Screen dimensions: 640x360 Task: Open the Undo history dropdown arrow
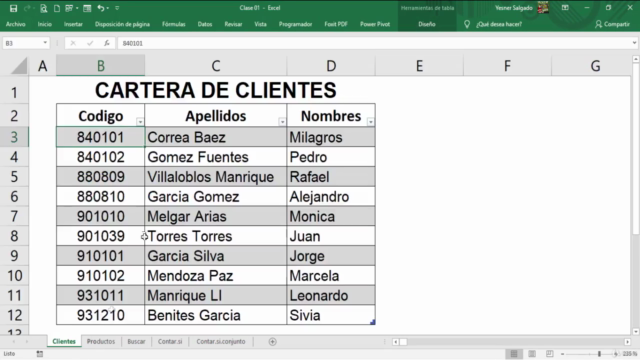click(107, 8)
